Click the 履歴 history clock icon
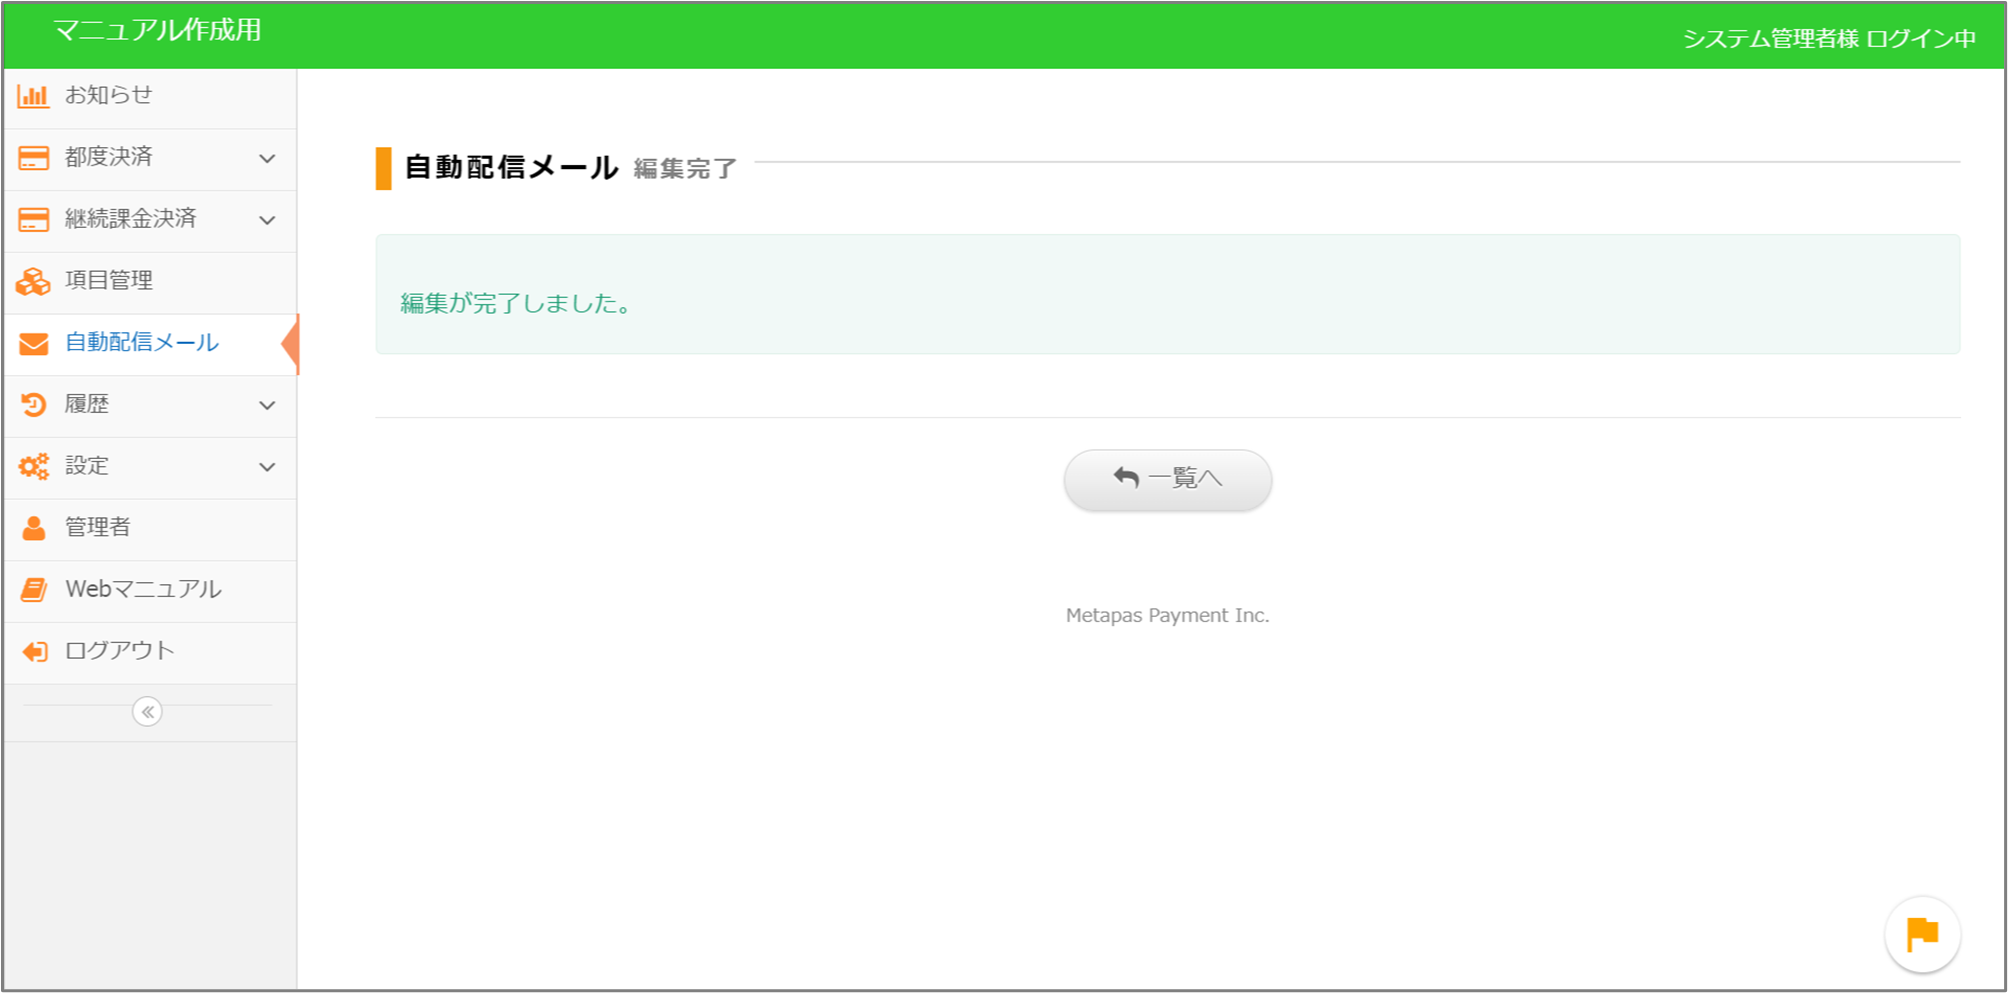This screenshot has height=993, width=2008. (x=33, y=405)
